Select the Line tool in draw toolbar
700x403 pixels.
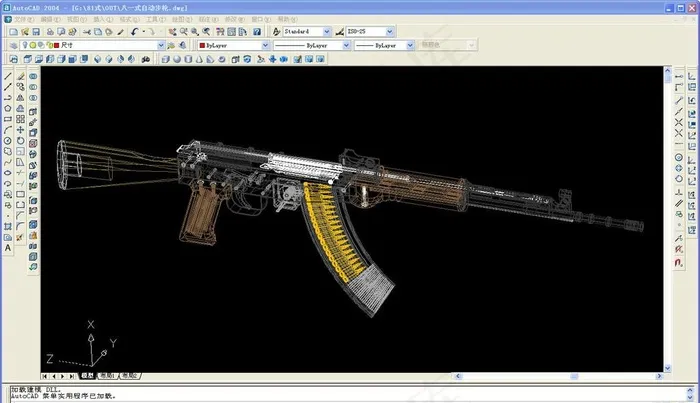tap(8, 76)
